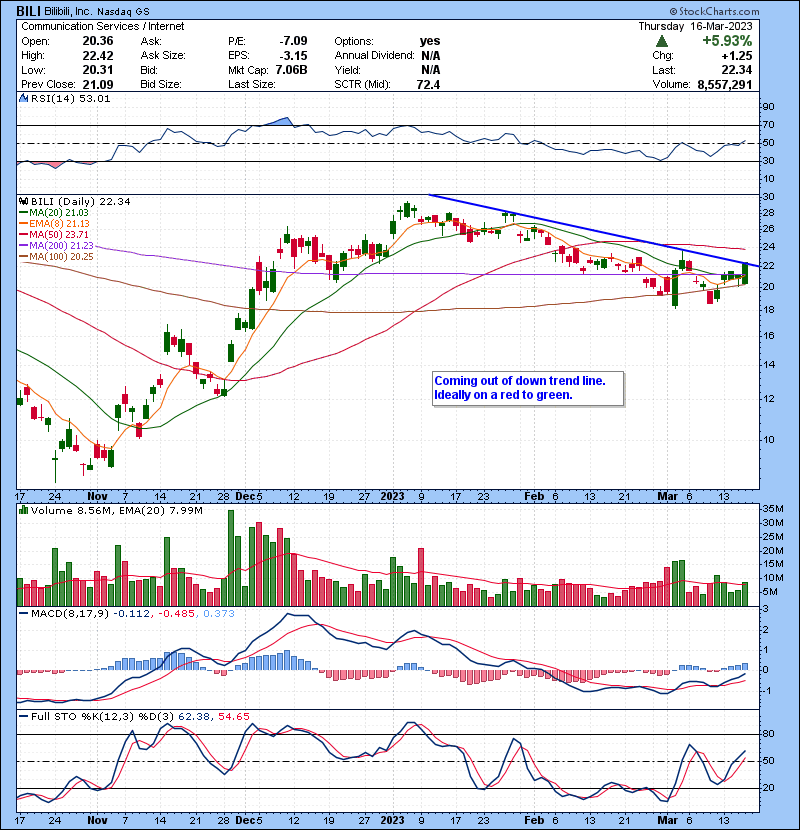The width and height of the screenshot is (800, 830).
Task: Click the Nov label on price panel axis
Action: click(x=97, y=497)
